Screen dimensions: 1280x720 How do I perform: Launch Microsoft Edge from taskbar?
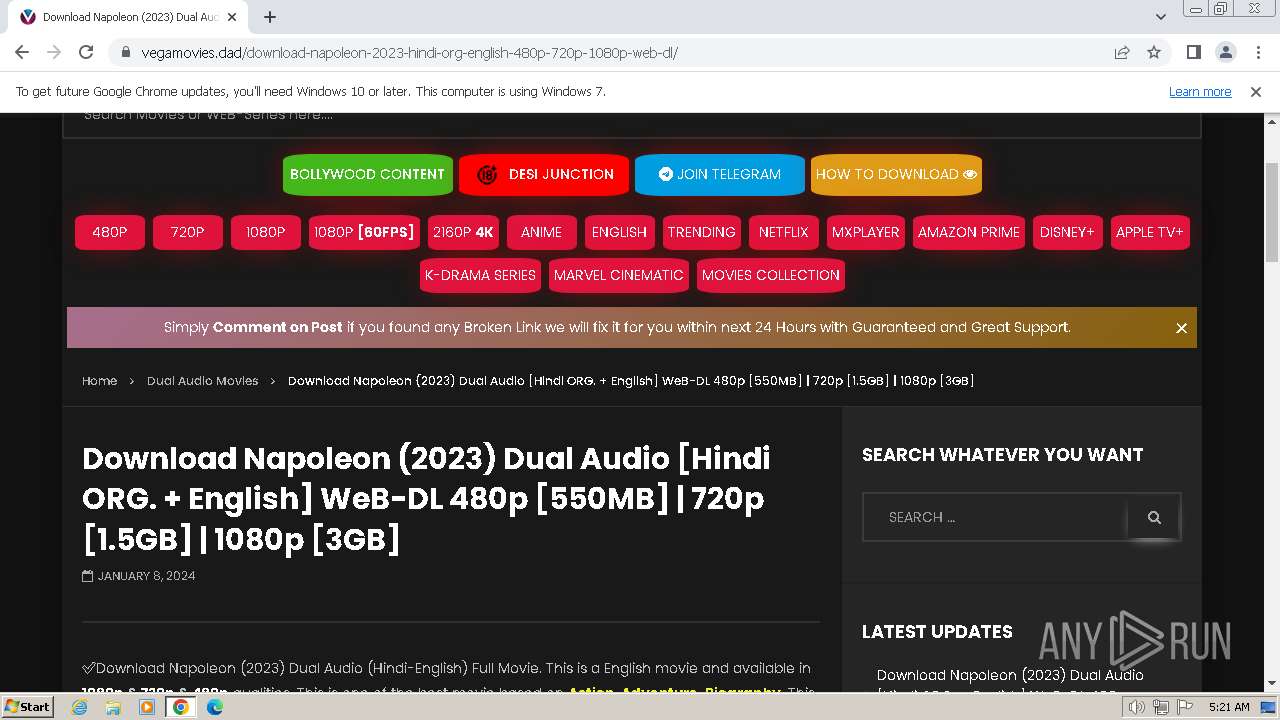coord(215,707)
